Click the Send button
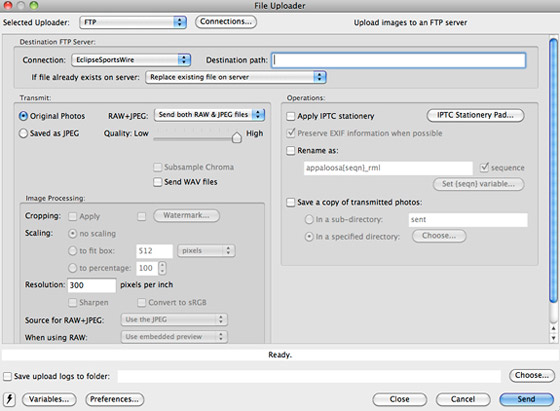Image resolution: width=560 pixels, height=411 pixels. pyautogui.click(x=526, y=399)
